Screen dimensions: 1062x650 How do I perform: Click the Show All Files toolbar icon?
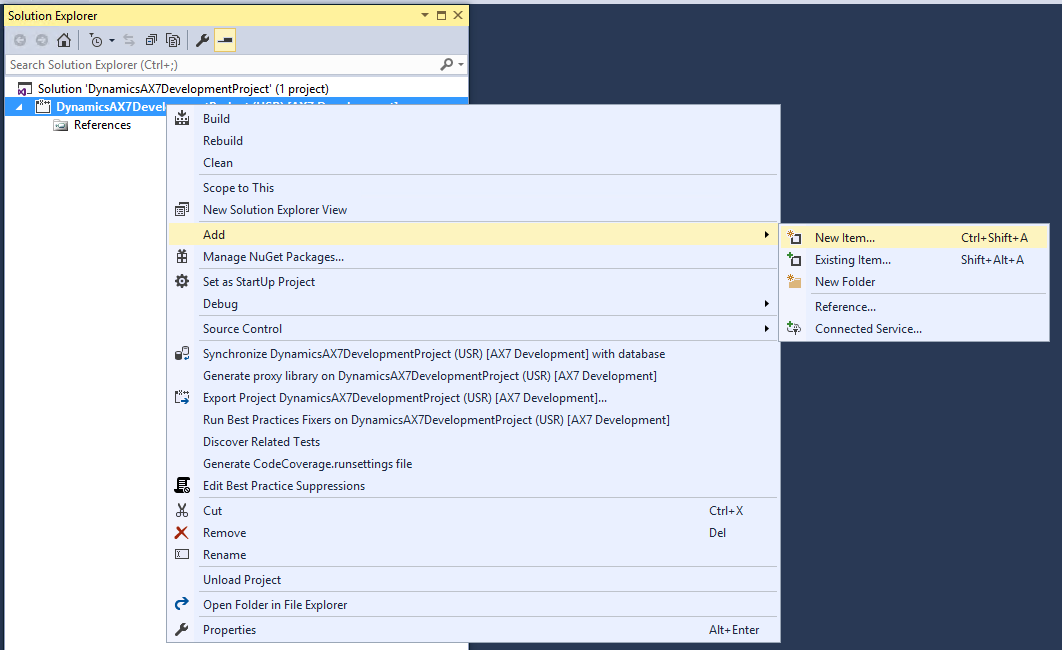173,41
